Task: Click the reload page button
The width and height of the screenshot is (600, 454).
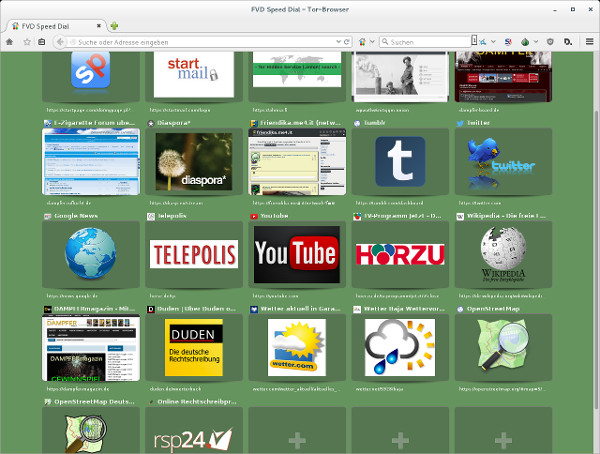Action: pos(345,42)
